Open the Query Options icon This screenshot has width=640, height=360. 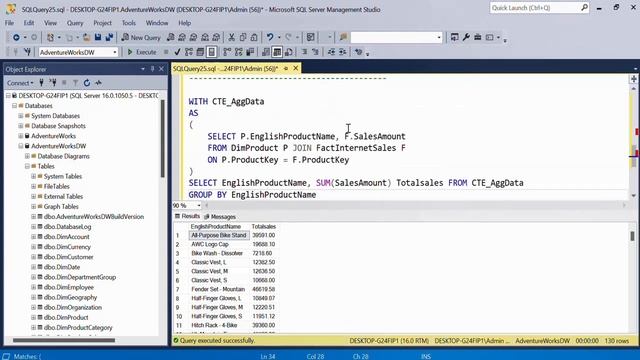coord(200,52)
